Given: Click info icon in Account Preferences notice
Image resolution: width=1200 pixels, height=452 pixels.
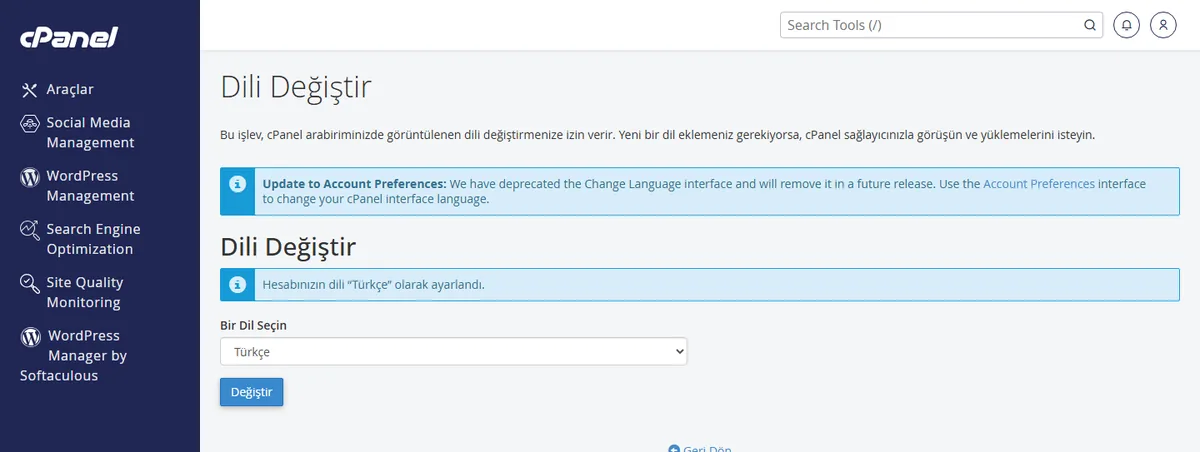Looking at the screenshot, I should [237, 184].
